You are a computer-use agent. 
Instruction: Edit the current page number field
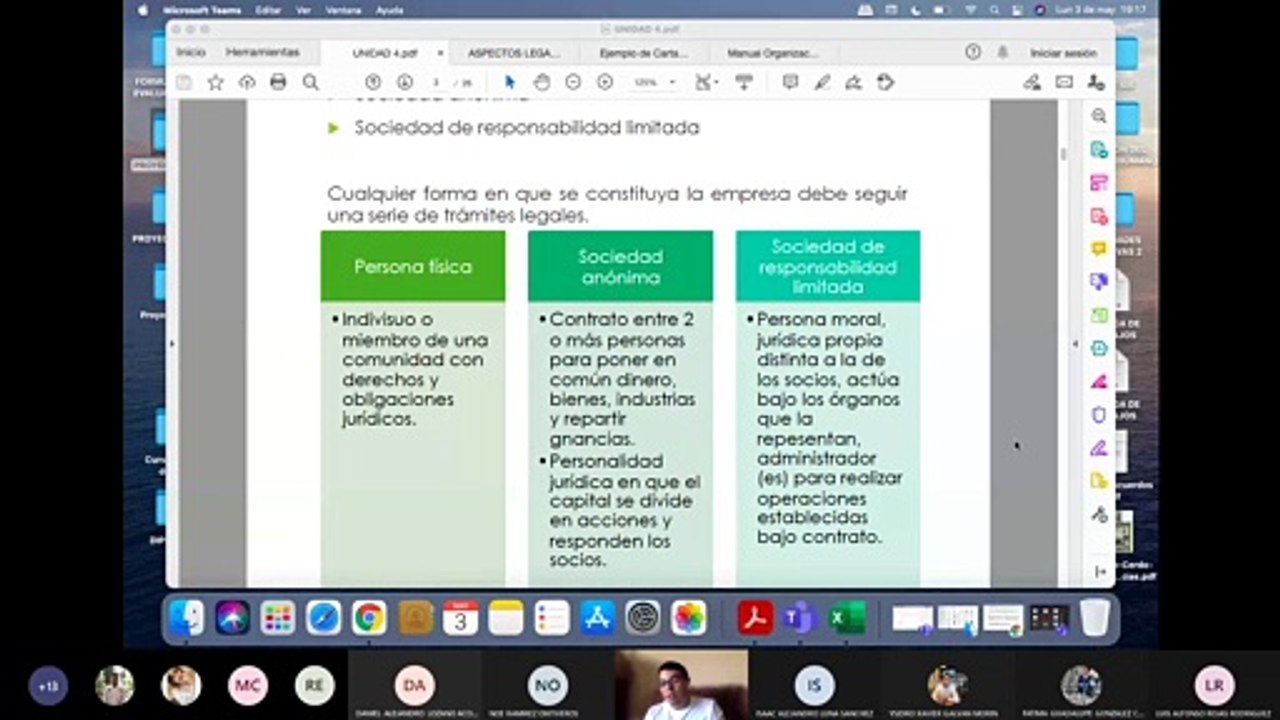pos(437,83)
